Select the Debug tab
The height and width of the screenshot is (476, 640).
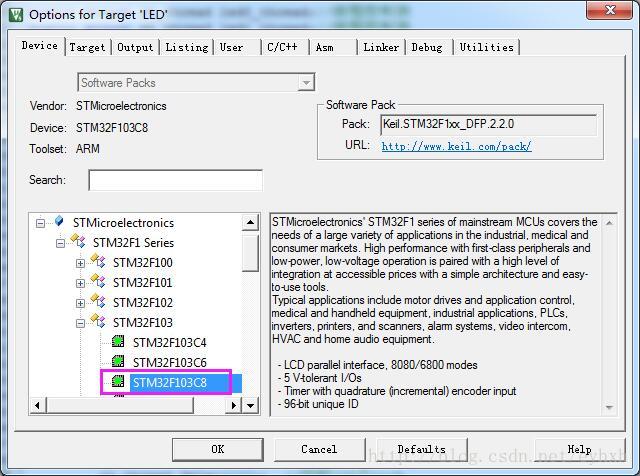point(427,47)
